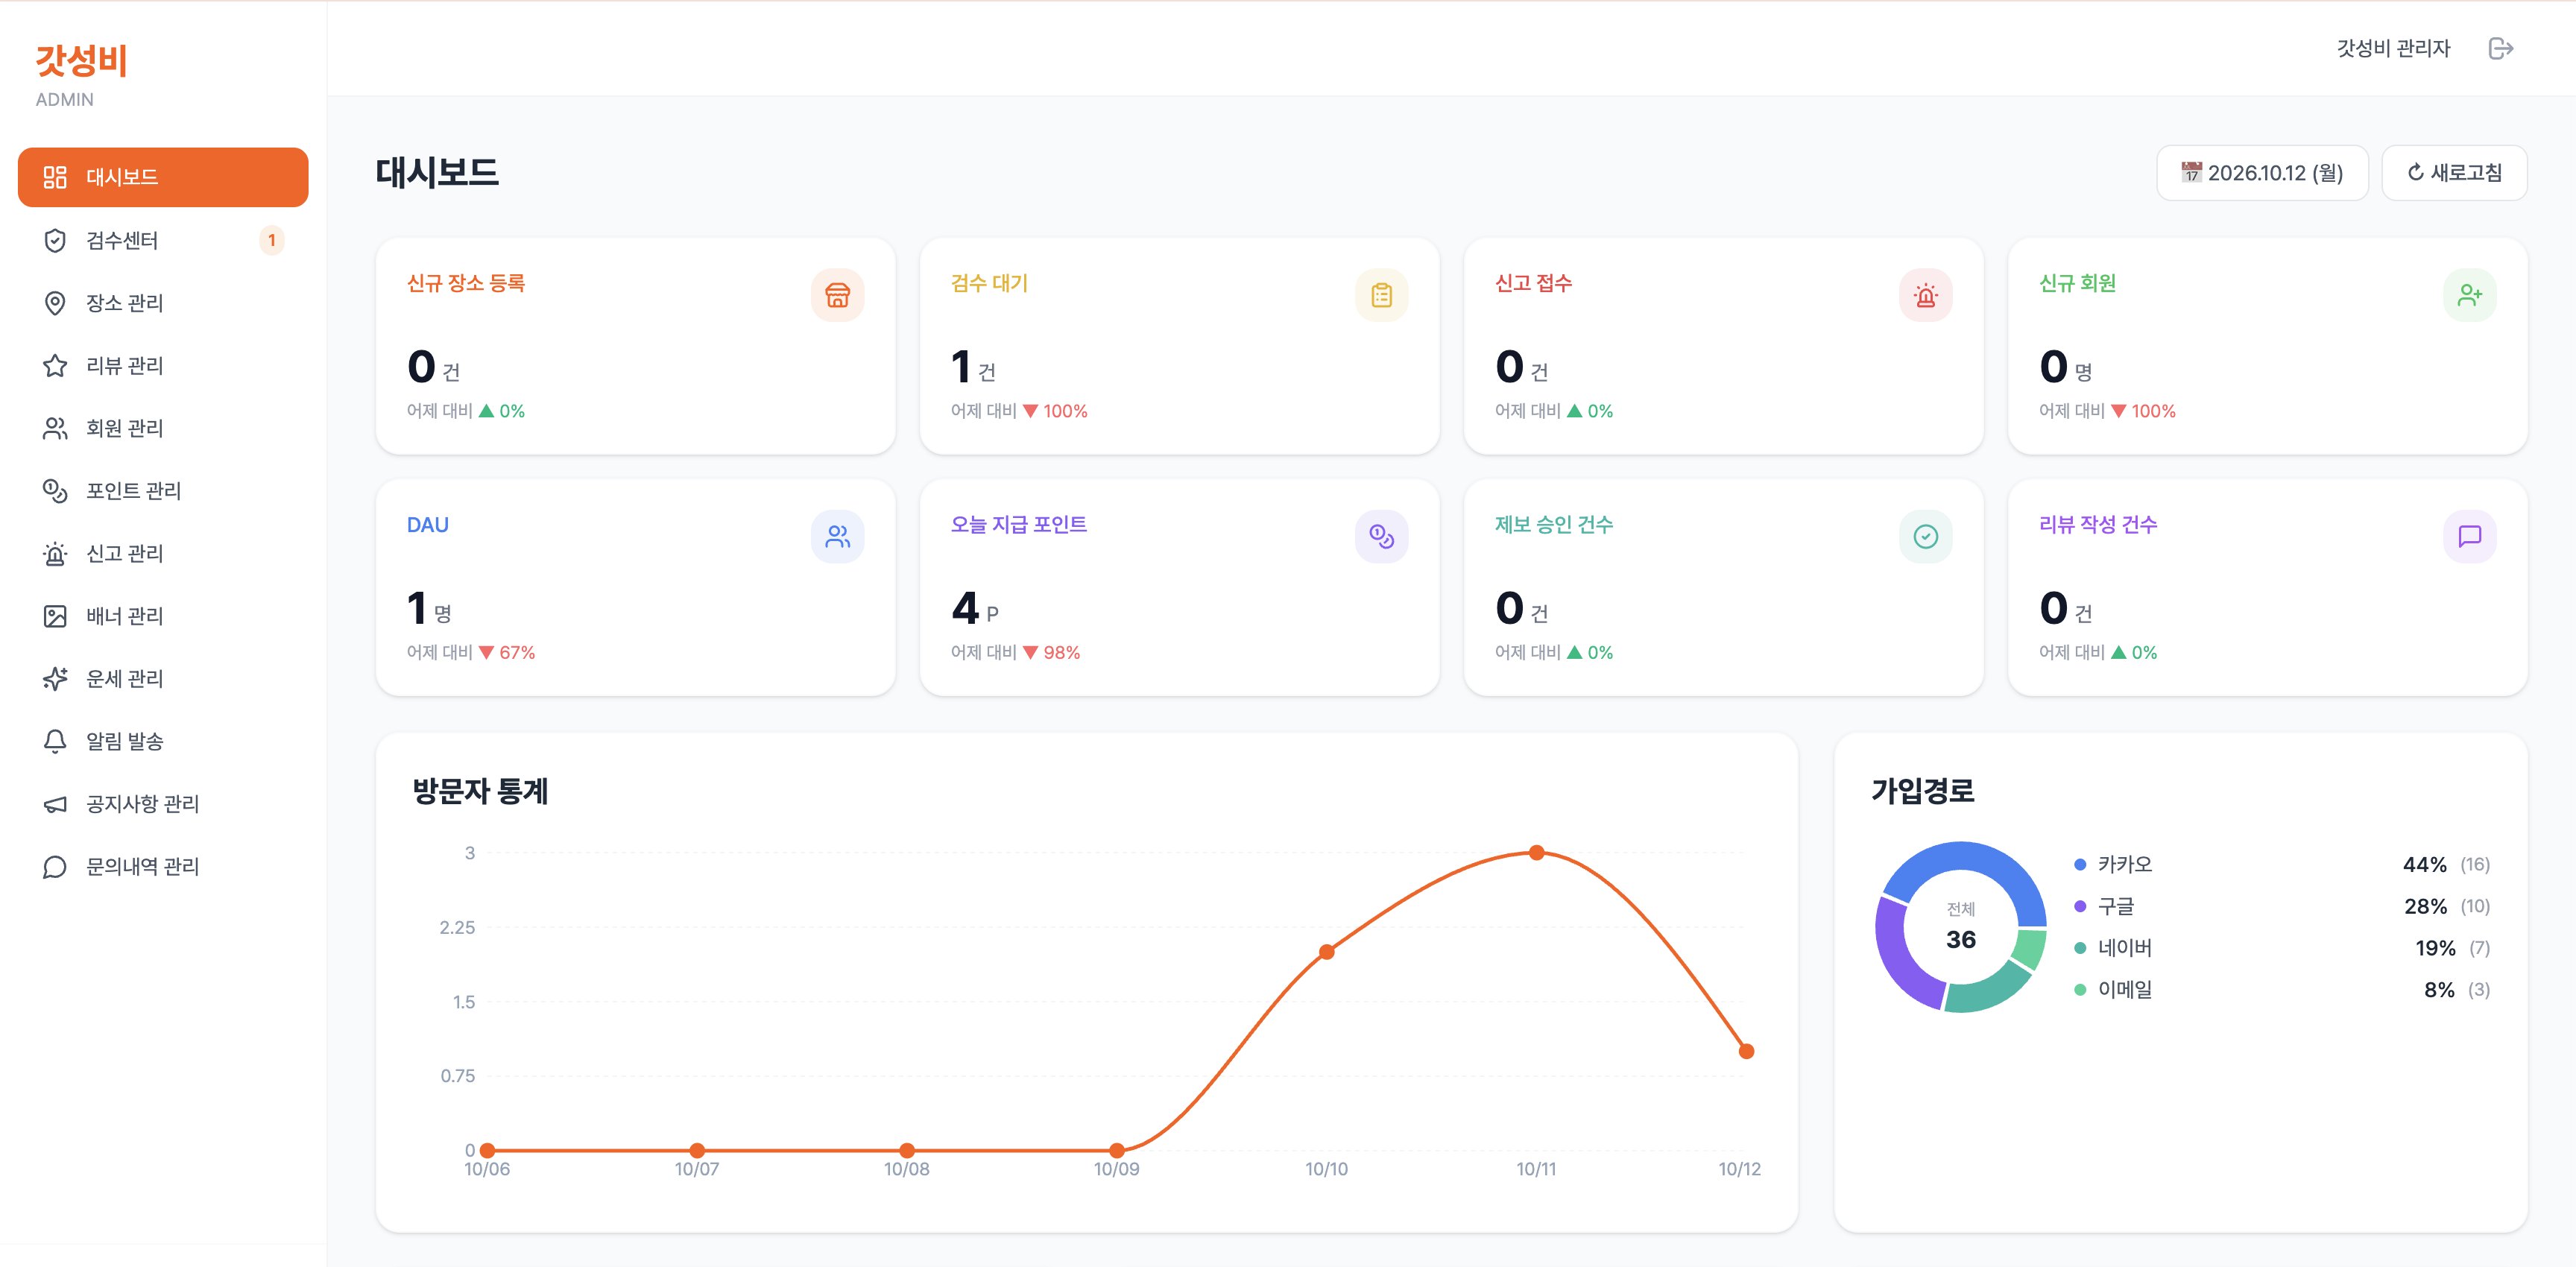Open the 대시보드 sidebar menu

163,177
